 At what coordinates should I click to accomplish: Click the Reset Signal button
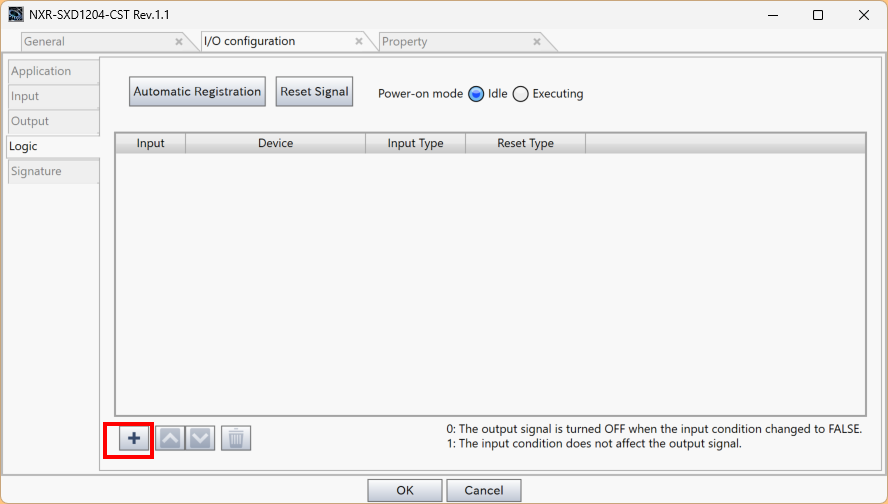point(314,92)
